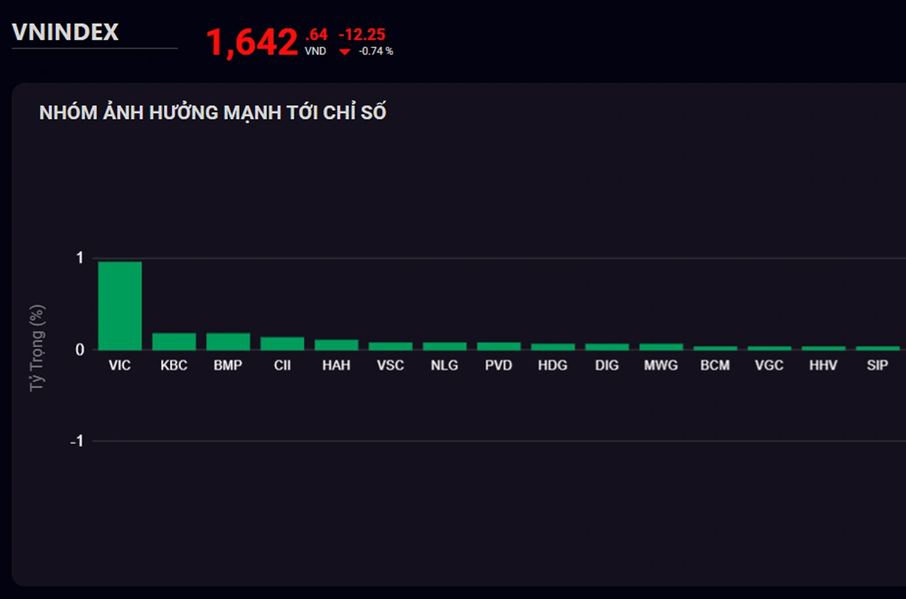Click the PVD ticker label

pos(498,366)
